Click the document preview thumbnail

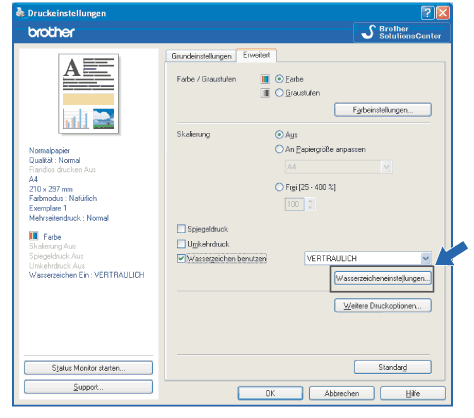pyautogui.click(x=89, y=94)
